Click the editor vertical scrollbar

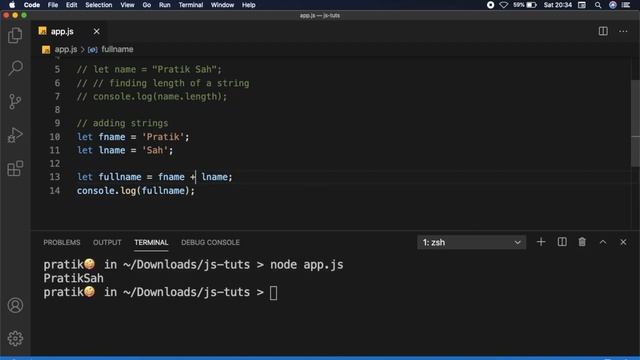[635, 122]
